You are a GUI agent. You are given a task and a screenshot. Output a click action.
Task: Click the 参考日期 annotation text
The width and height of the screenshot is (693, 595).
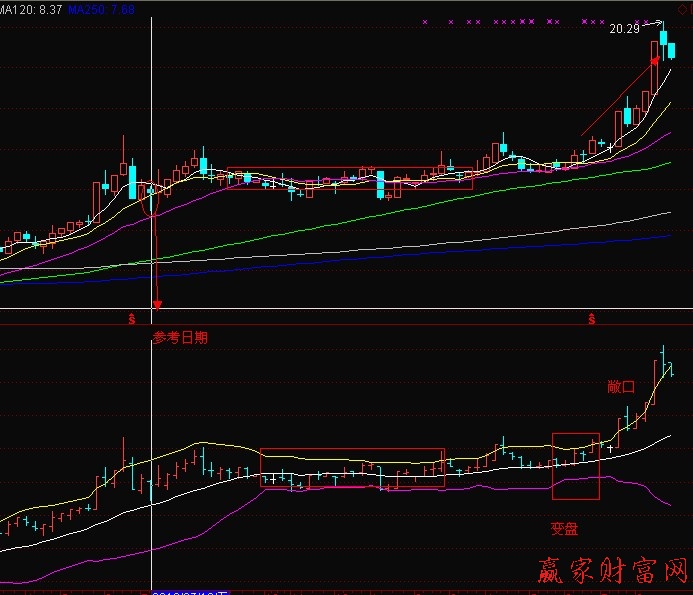(x=181, y=337)
